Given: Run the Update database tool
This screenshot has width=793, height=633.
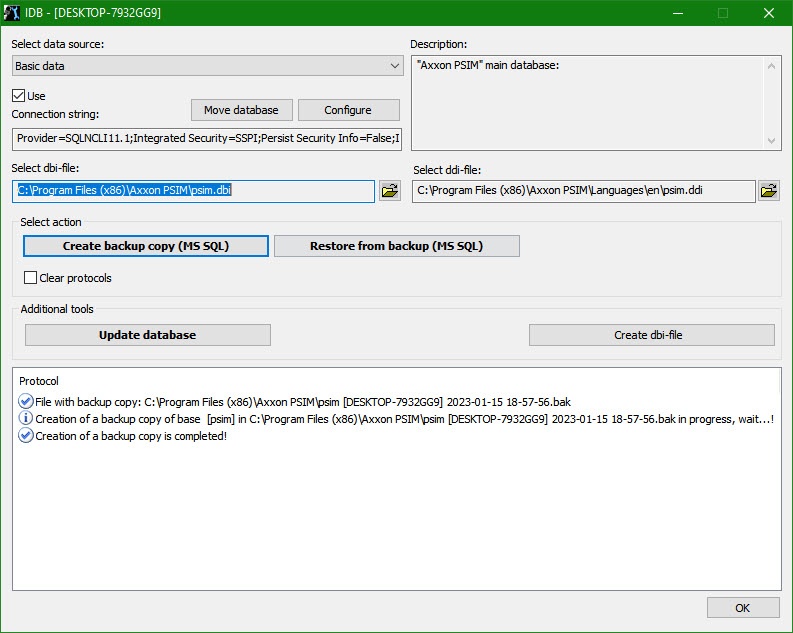Looking at the screenshot, I should [147, 335].
